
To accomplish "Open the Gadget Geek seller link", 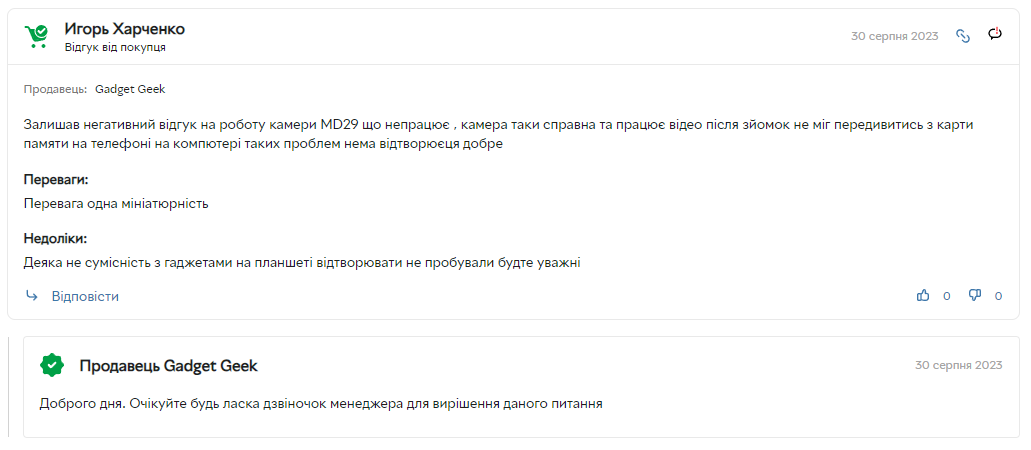I will click(130, 89).
